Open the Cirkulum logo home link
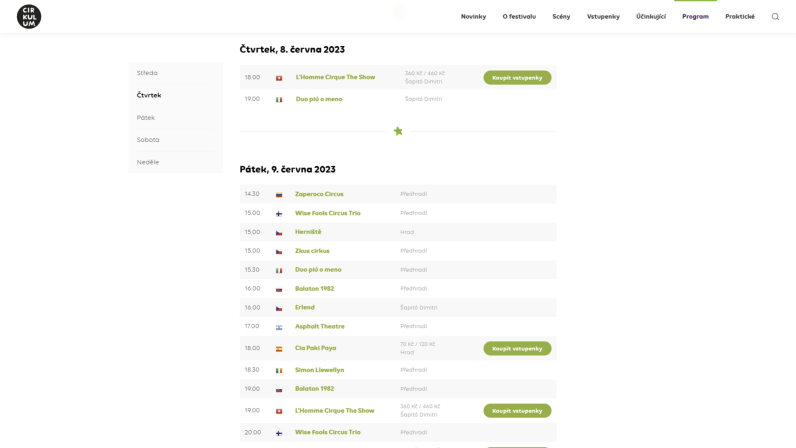Image resolution: width=796 pixels, height=448 pixels. pyautogui.click(x=29, y=16)
